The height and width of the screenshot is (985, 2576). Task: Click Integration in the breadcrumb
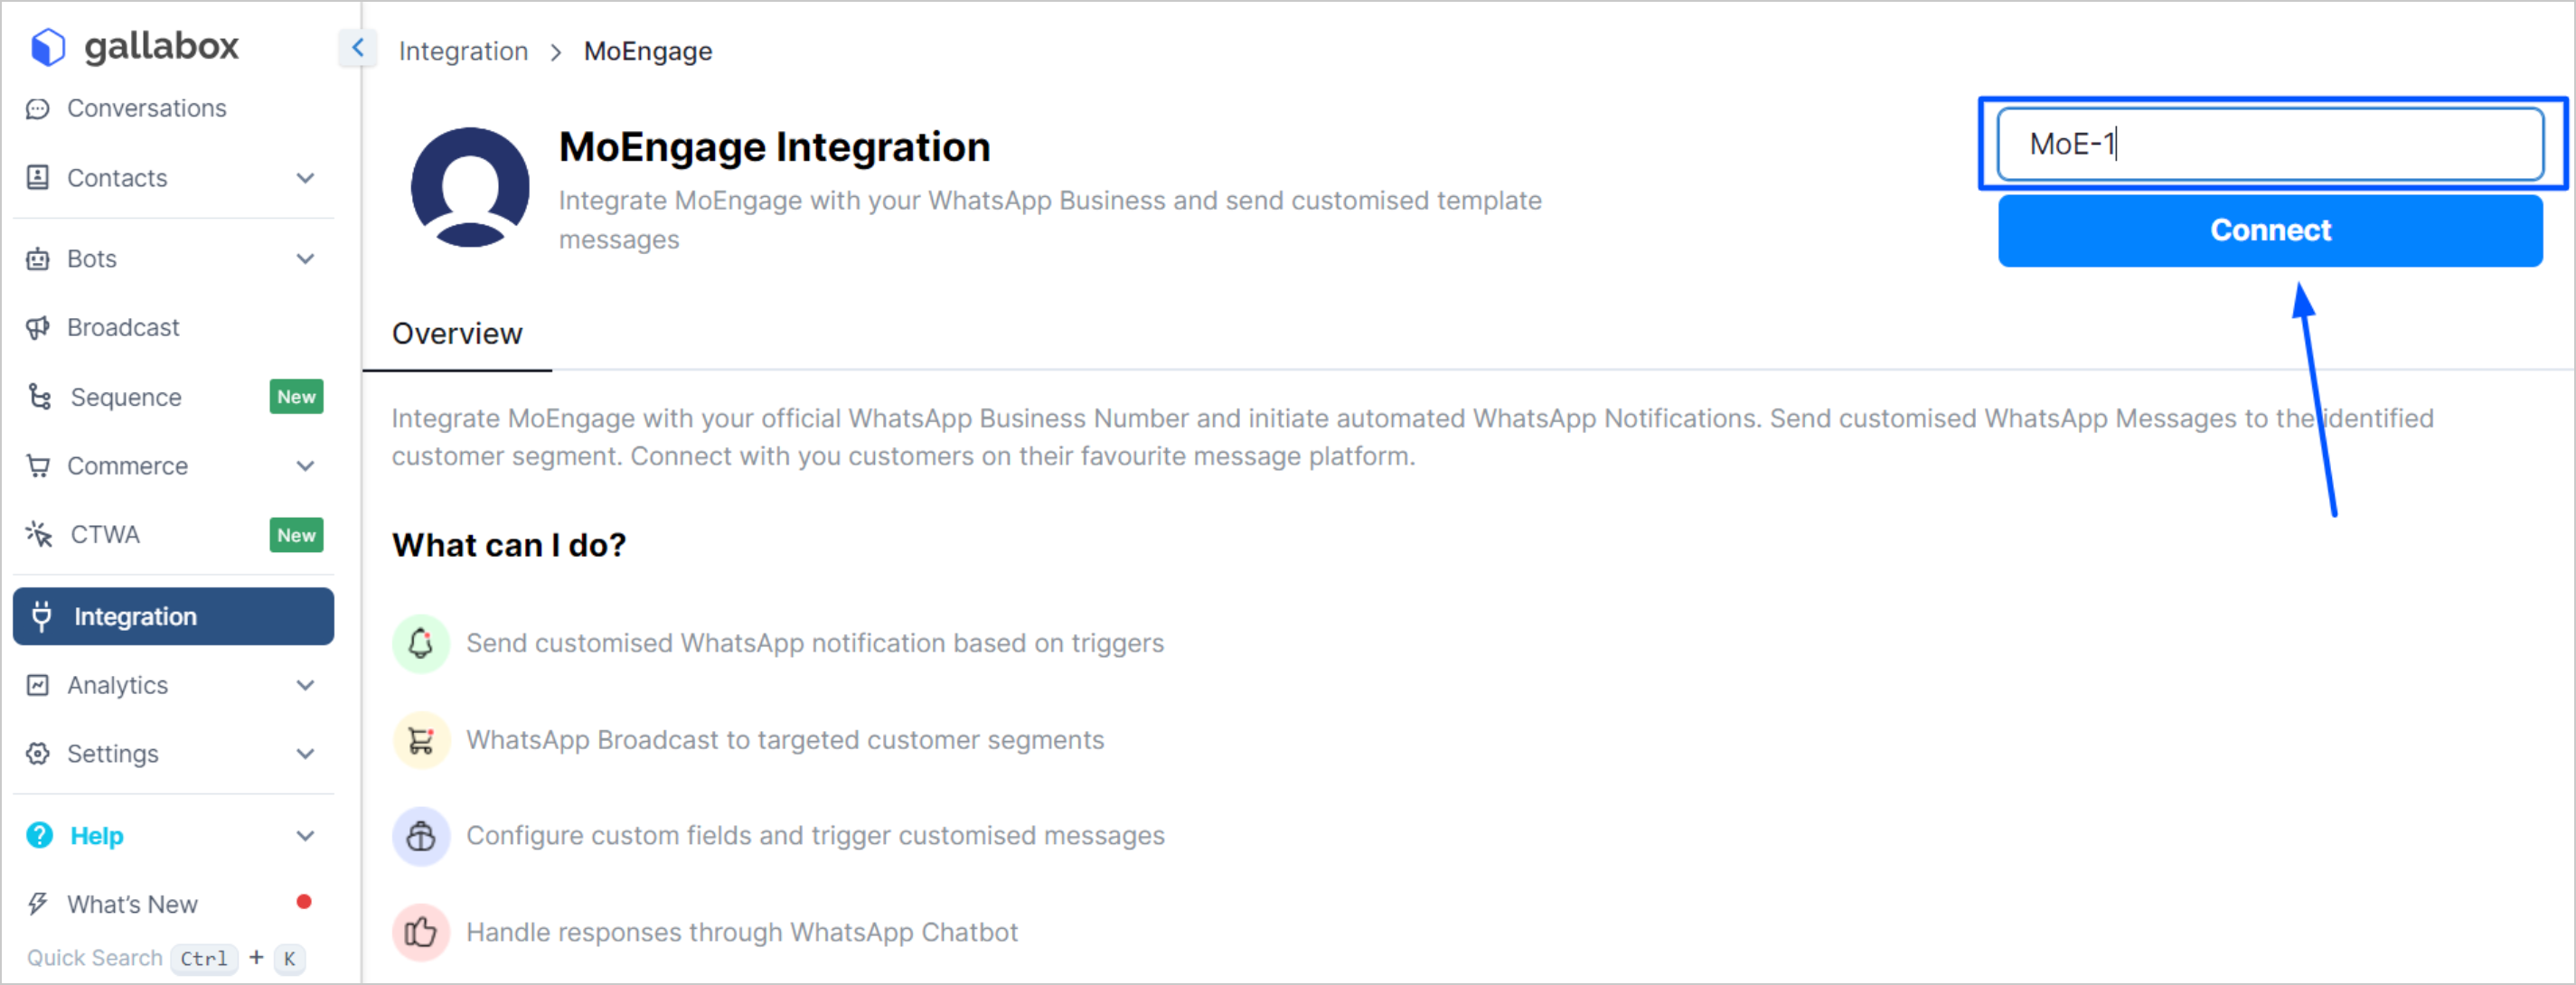coord(463,50)
